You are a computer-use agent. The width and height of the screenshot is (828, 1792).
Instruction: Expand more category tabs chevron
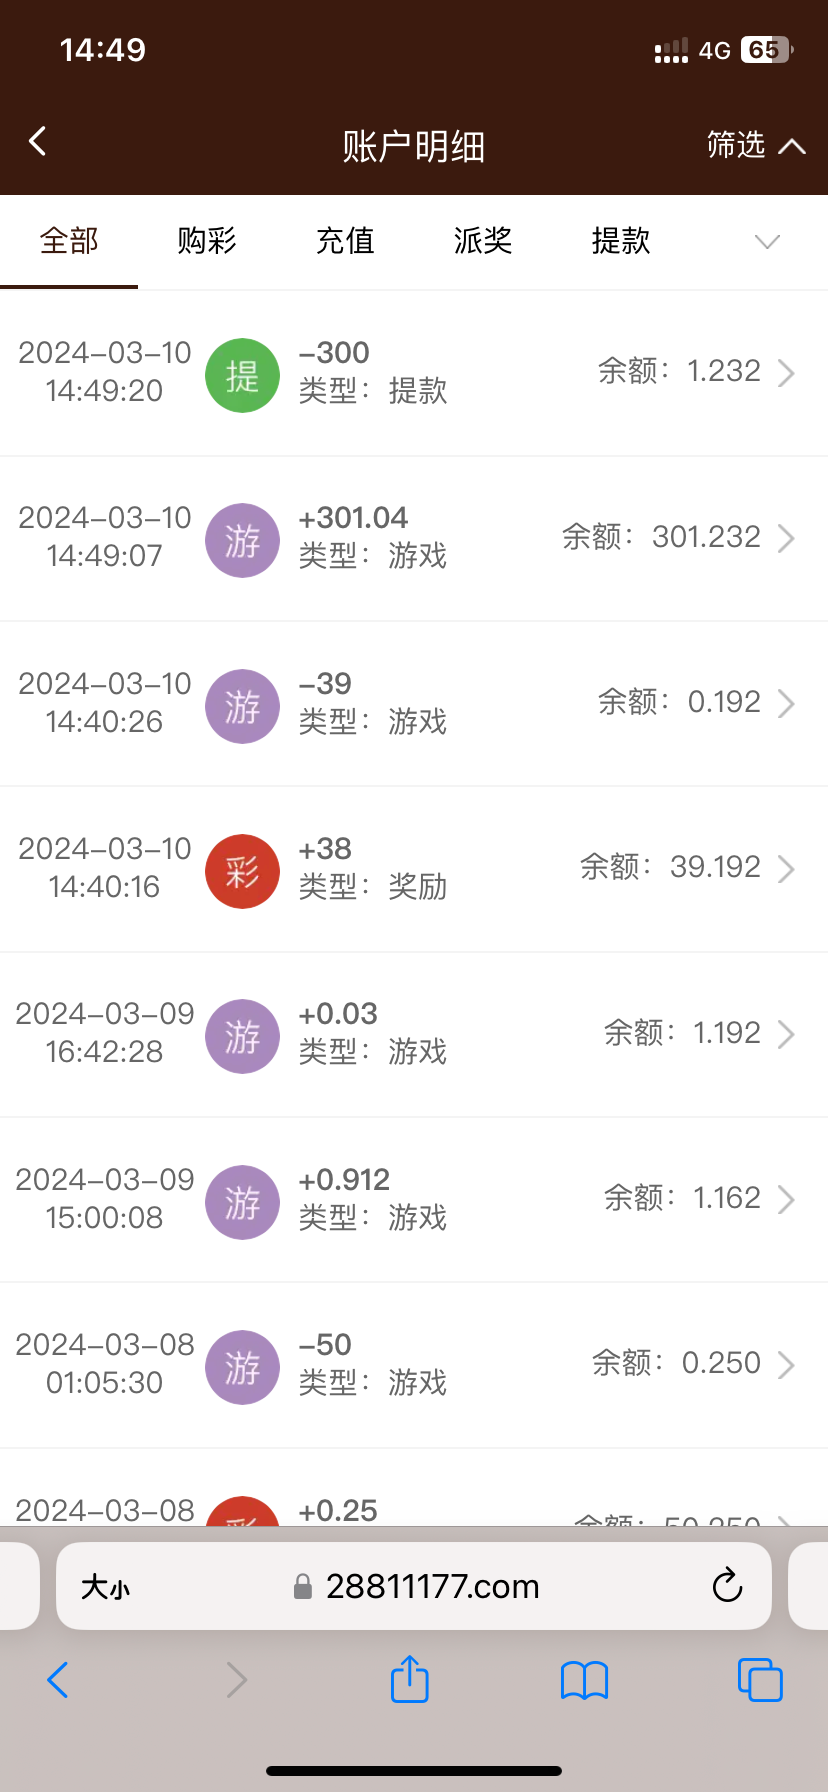[767, 242]
